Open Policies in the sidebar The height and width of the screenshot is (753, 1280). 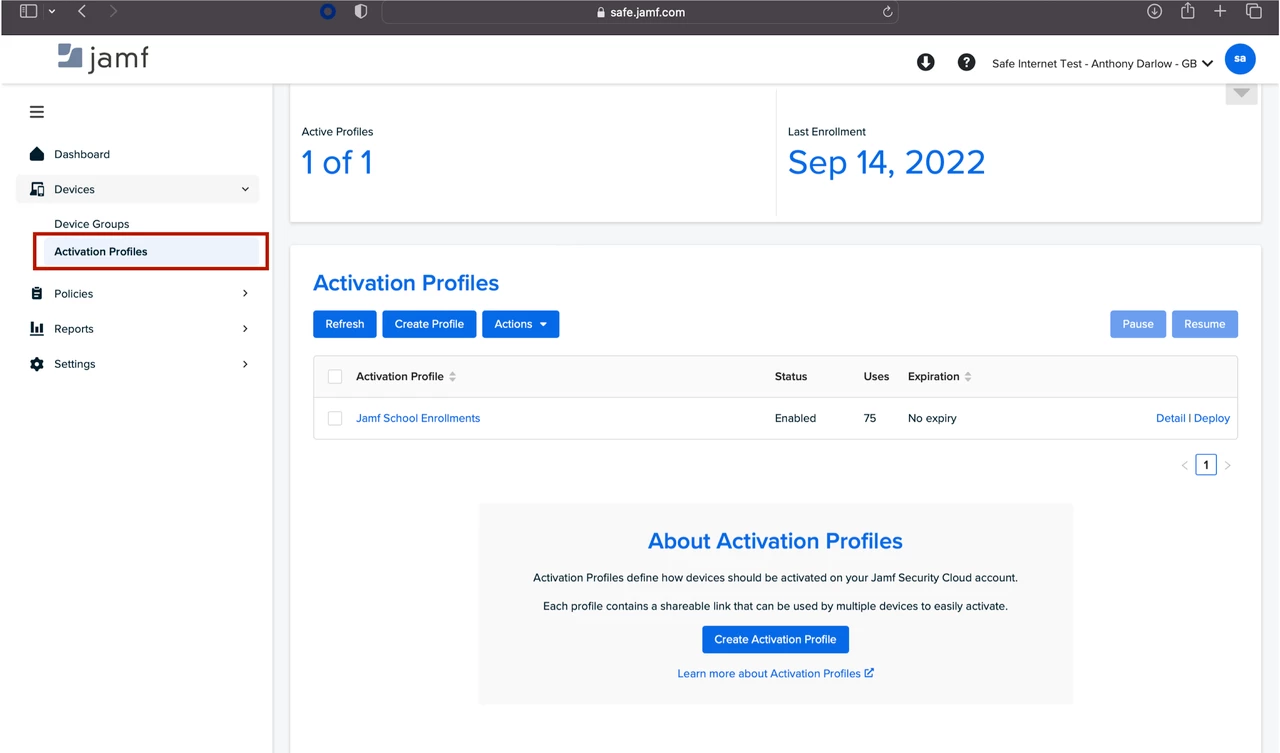(74, 294)
